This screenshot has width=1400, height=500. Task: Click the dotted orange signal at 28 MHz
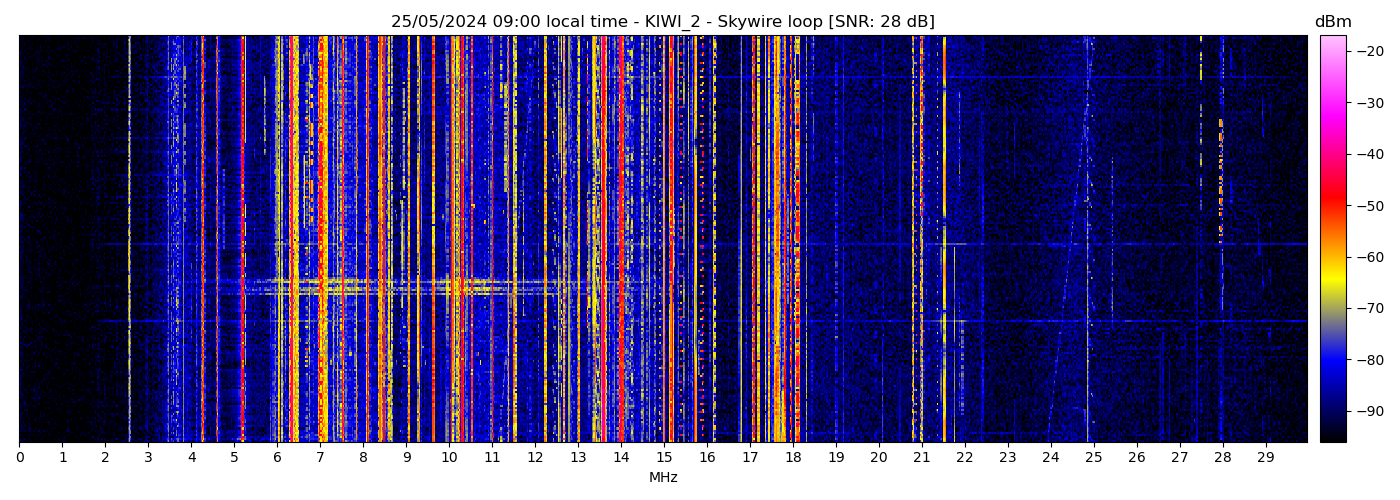1220,180
